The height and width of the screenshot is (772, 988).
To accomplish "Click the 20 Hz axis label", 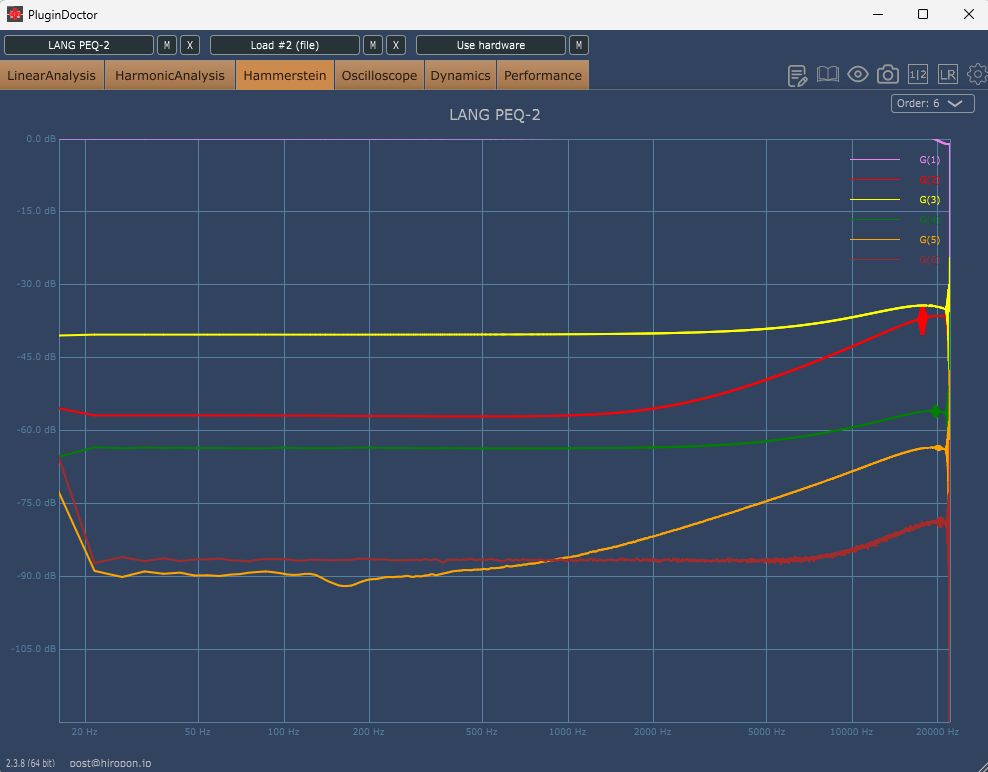I will [84, 732].
